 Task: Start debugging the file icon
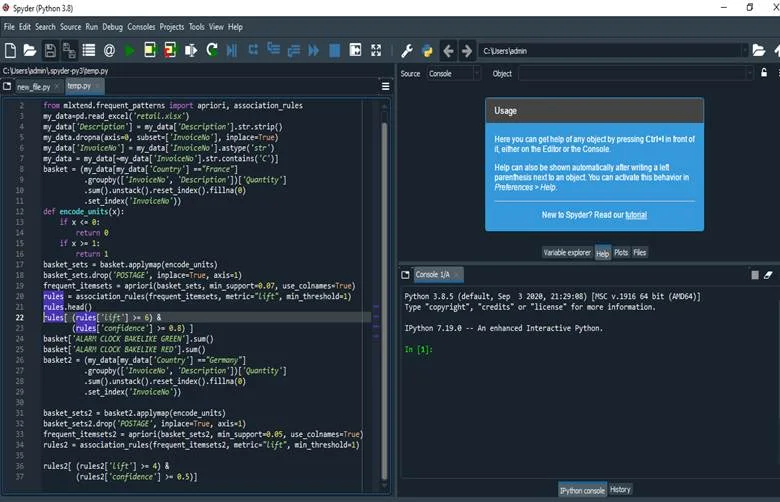click(232, 50)
